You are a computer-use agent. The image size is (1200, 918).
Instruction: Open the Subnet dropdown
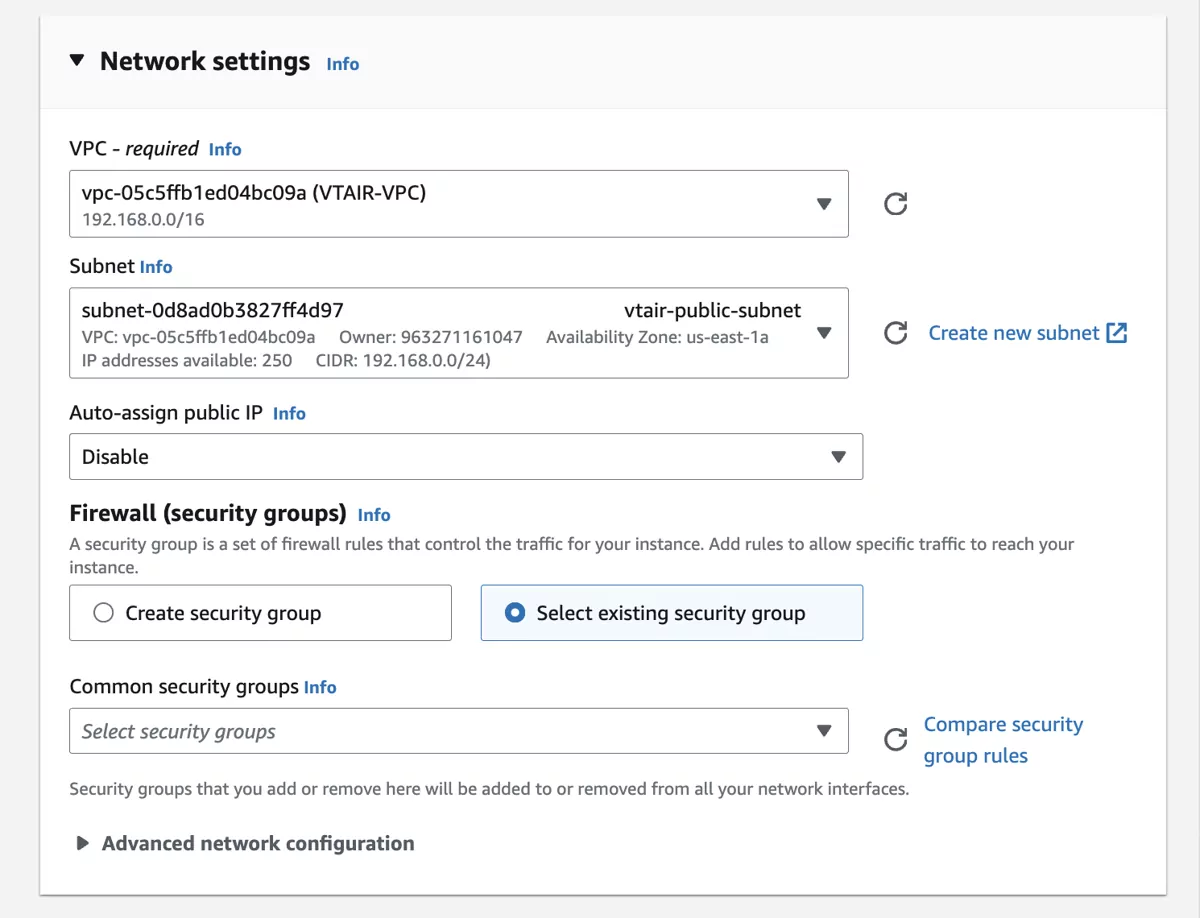pyautogui.click(x=824, y=333)
